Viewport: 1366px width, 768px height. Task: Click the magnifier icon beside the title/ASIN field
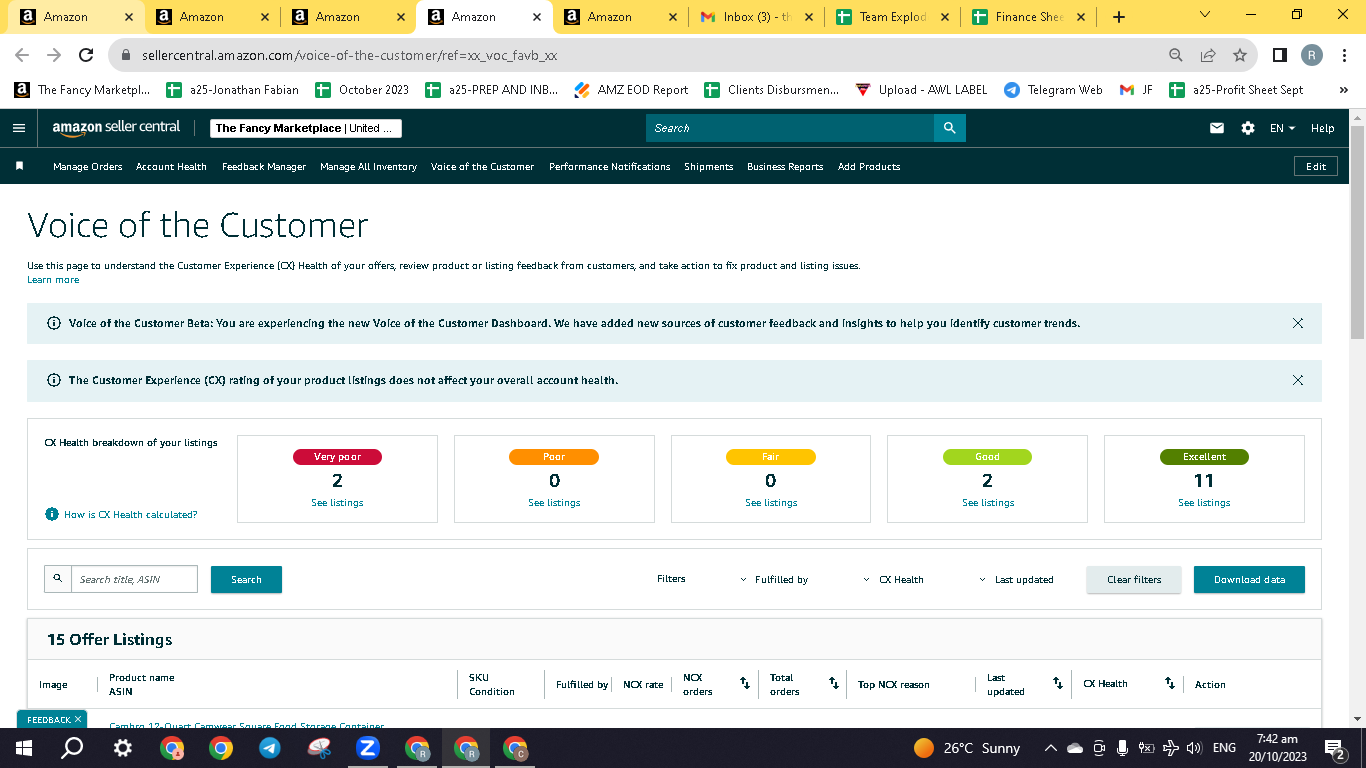click(58, 579)
